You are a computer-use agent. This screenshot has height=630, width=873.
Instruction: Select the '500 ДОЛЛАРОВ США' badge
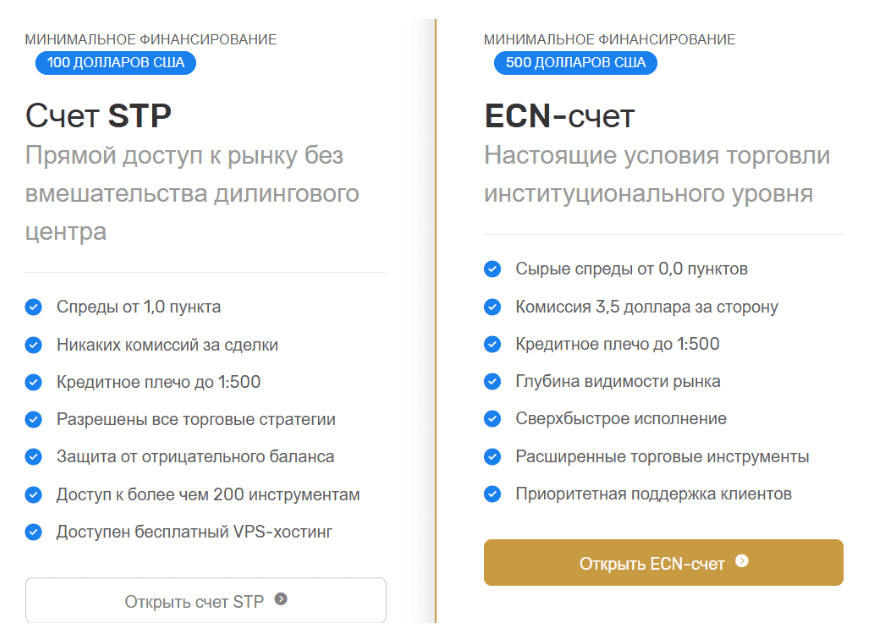click(575, 63)
